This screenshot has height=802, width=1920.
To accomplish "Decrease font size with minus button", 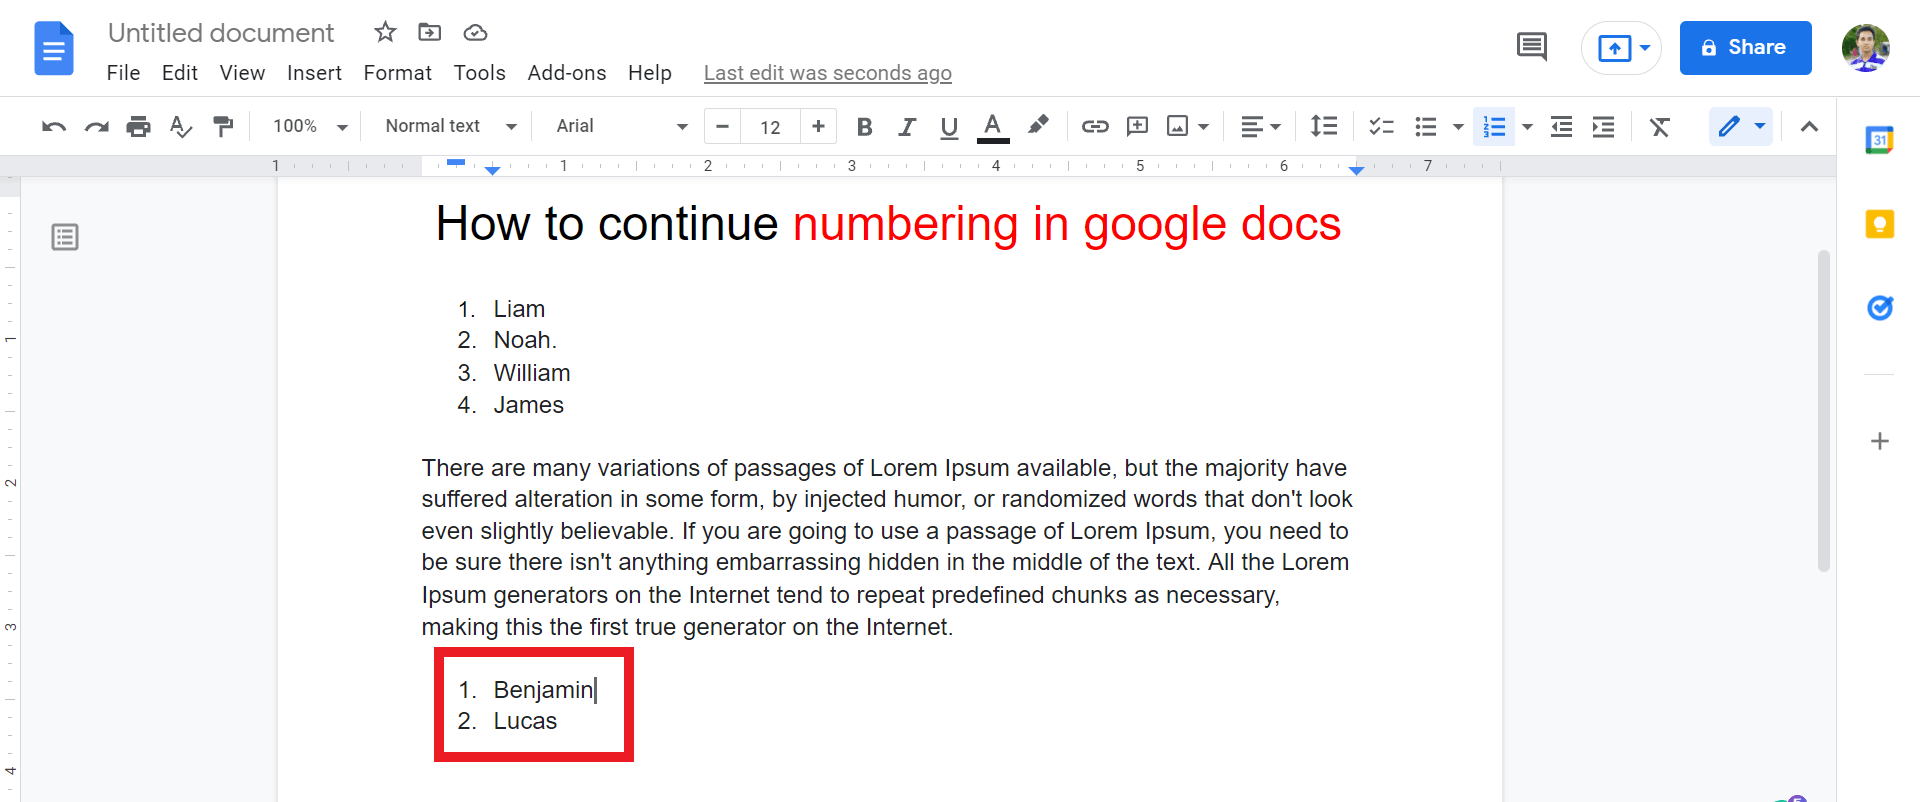I will click(x=722, y=126).
